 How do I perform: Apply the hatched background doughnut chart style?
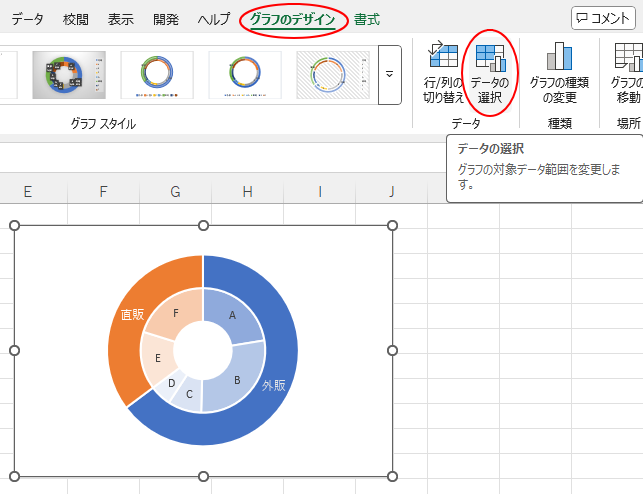coord(333,75)
